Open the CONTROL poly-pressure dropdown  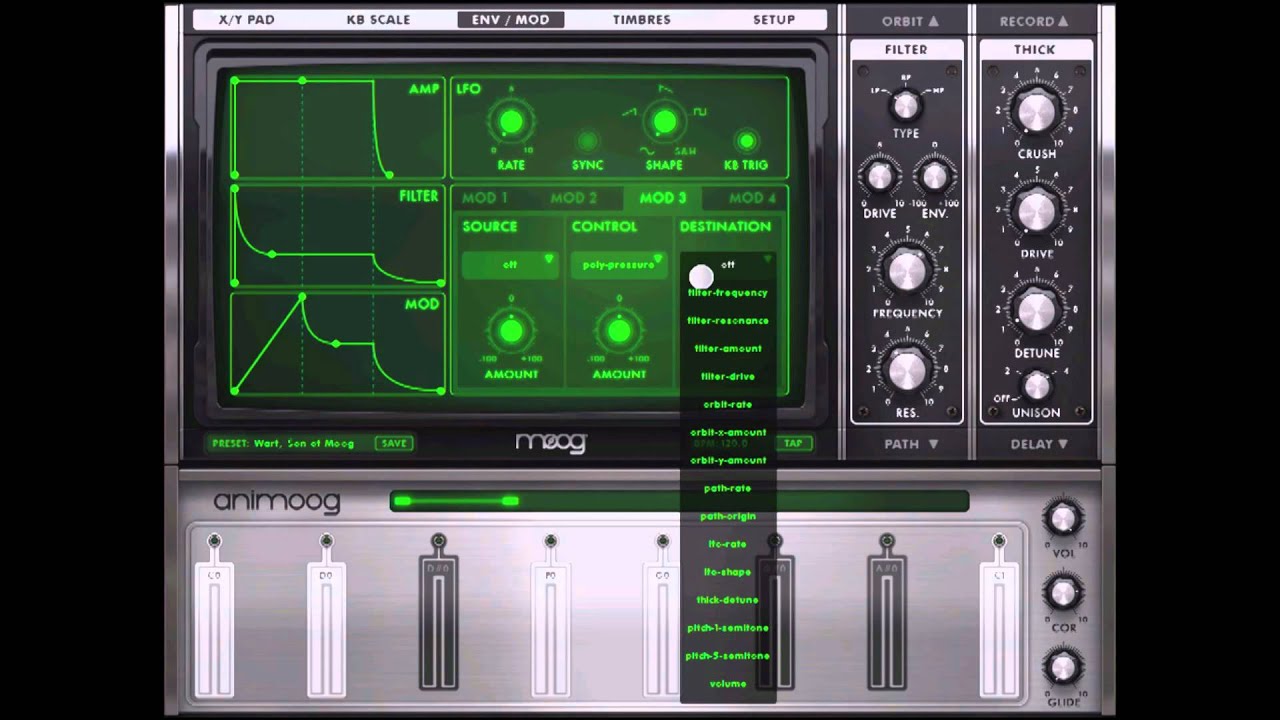point(618,265)
